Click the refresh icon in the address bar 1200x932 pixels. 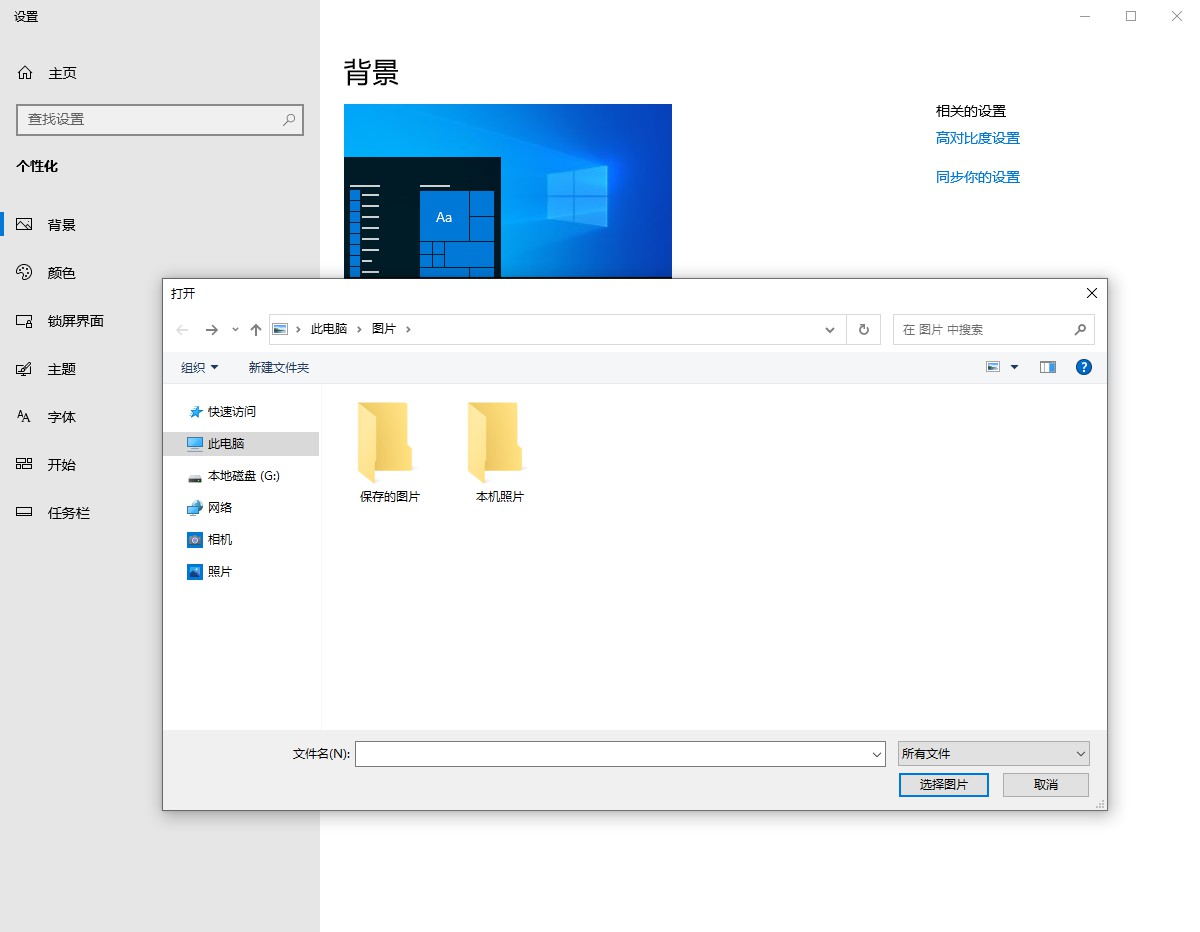862,329
